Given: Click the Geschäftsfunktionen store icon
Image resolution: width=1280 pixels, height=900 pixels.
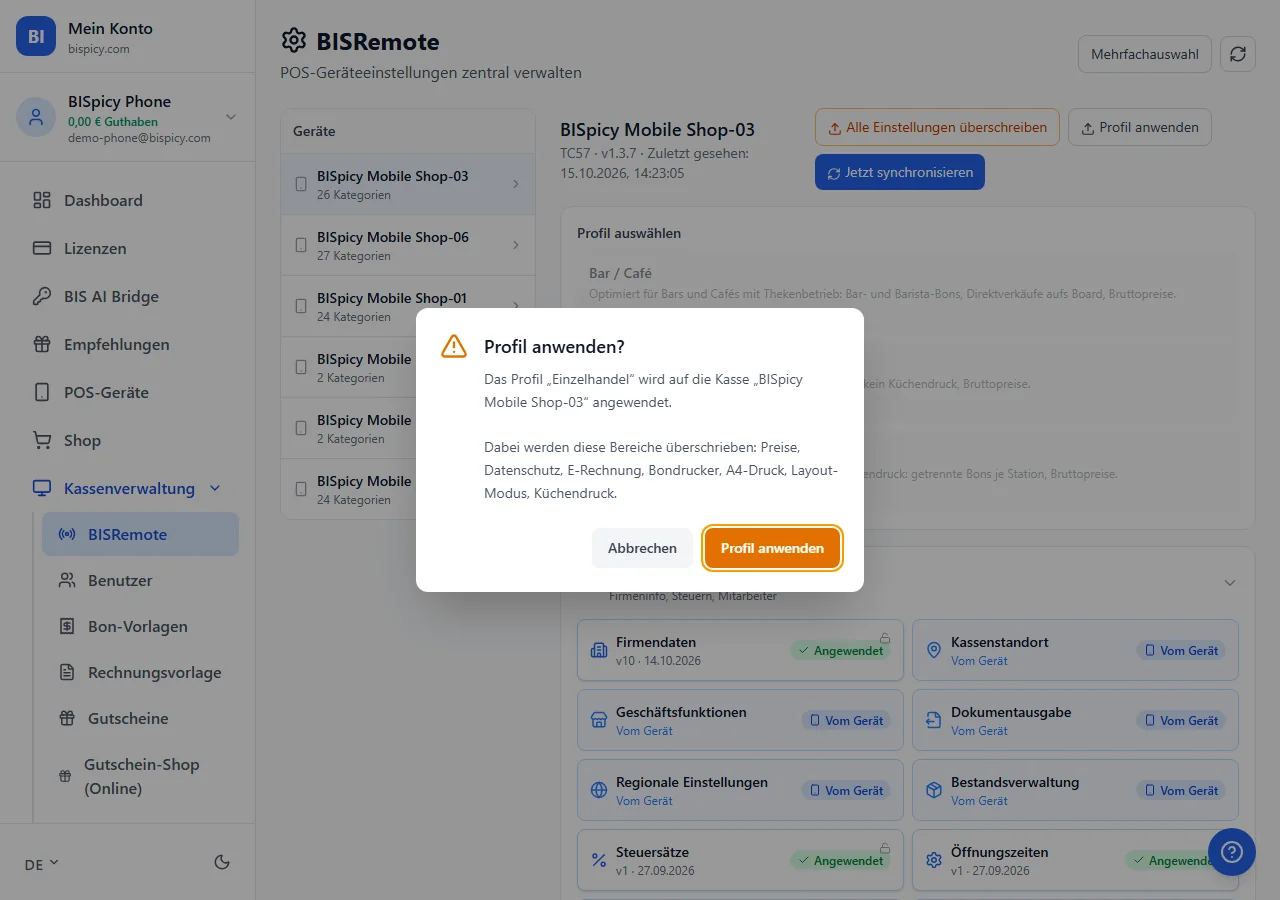Looking at the screenshot, I should 599,720.
